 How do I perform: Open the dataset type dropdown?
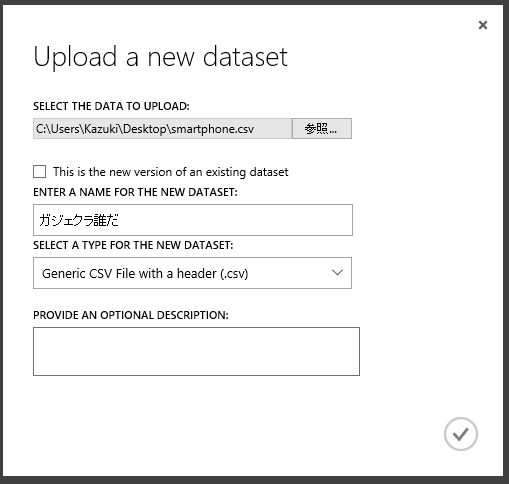click(192, 273)
